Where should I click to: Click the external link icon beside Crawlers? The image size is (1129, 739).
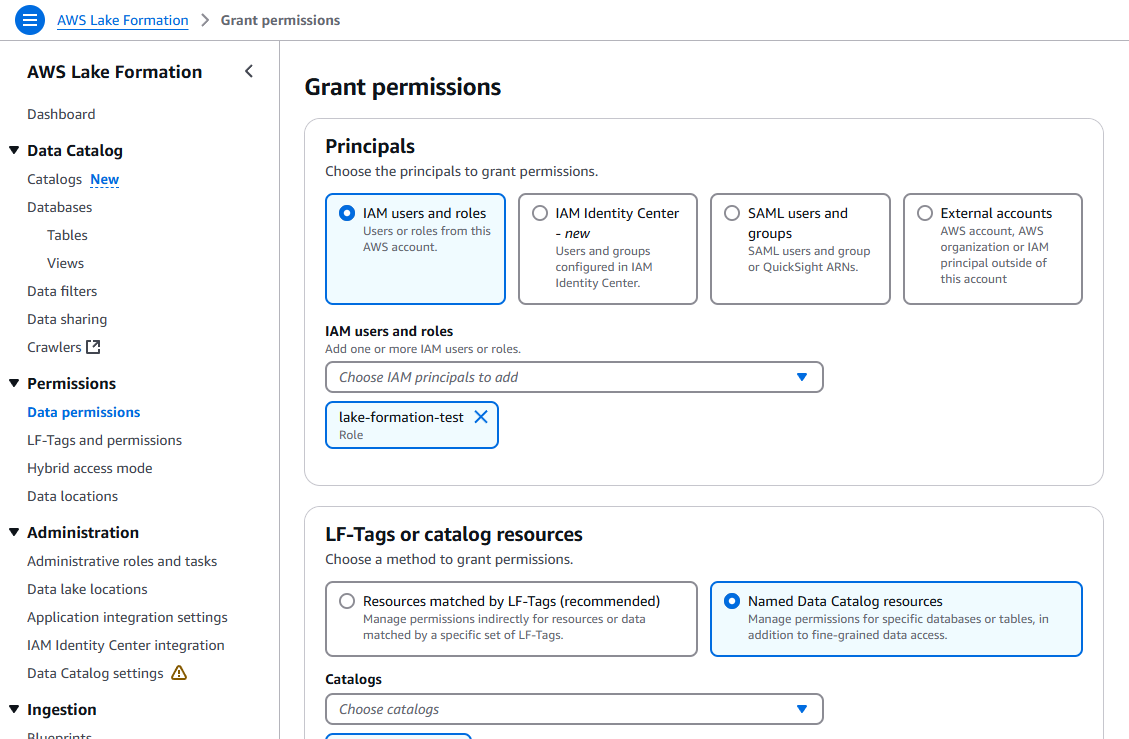pyautogui.click(x=94, y=347)
